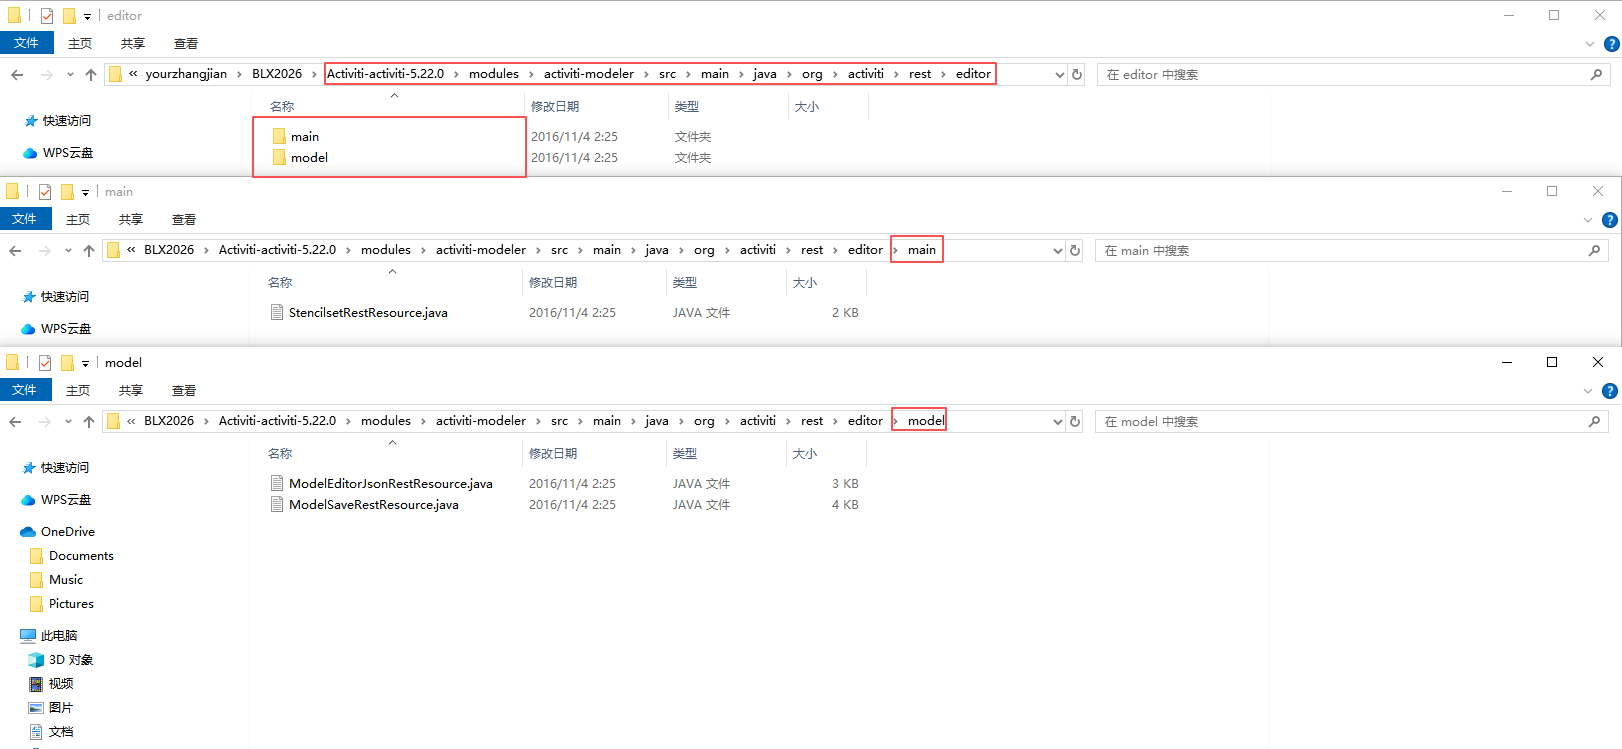Click the search box in the main window
The image size is (1622, 749).
(1340, 251)
